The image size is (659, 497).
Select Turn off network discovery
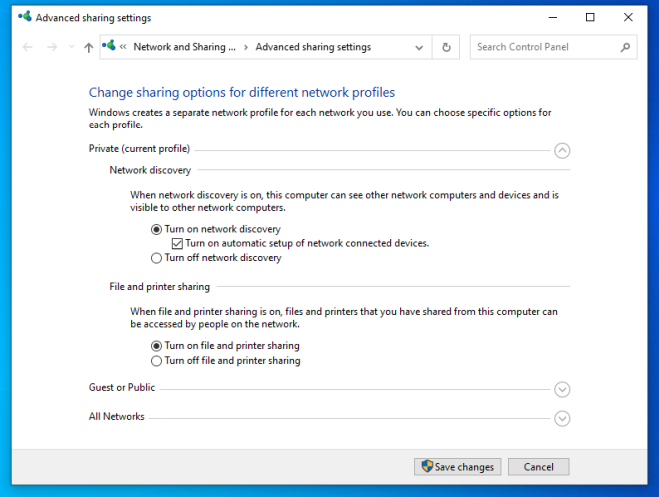[x=156, y=258]
